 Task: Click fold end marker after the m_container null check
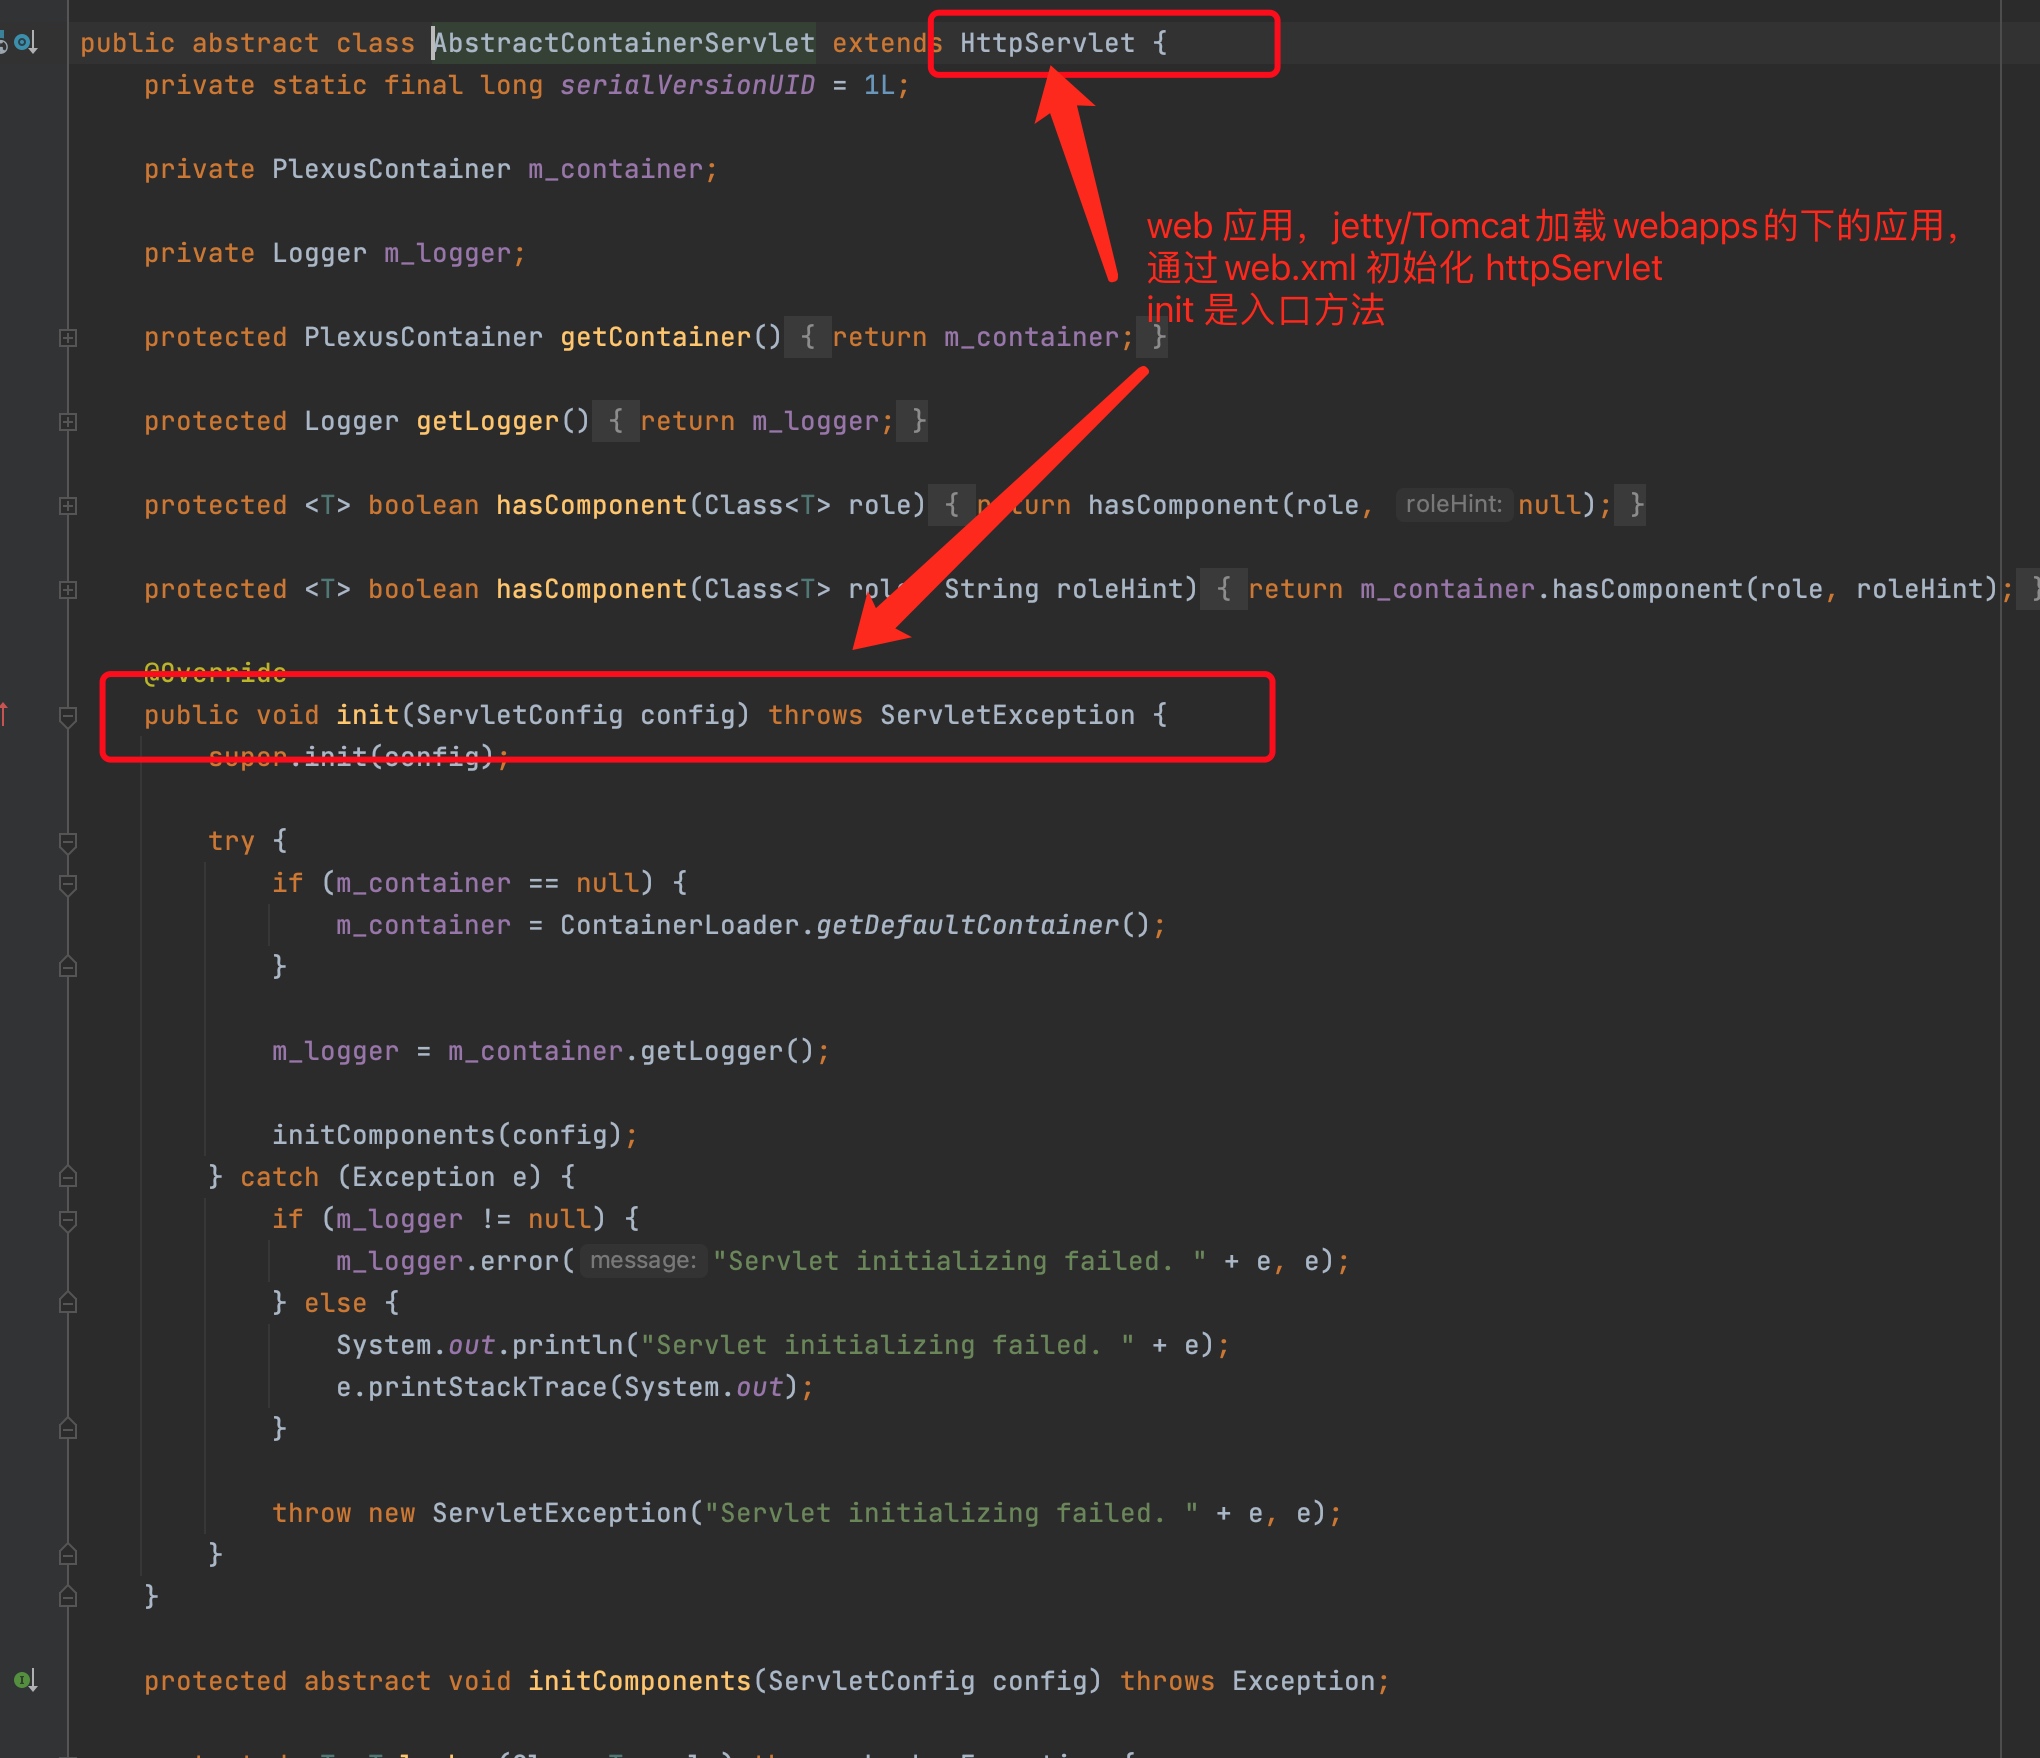click(x=68, y=966)
